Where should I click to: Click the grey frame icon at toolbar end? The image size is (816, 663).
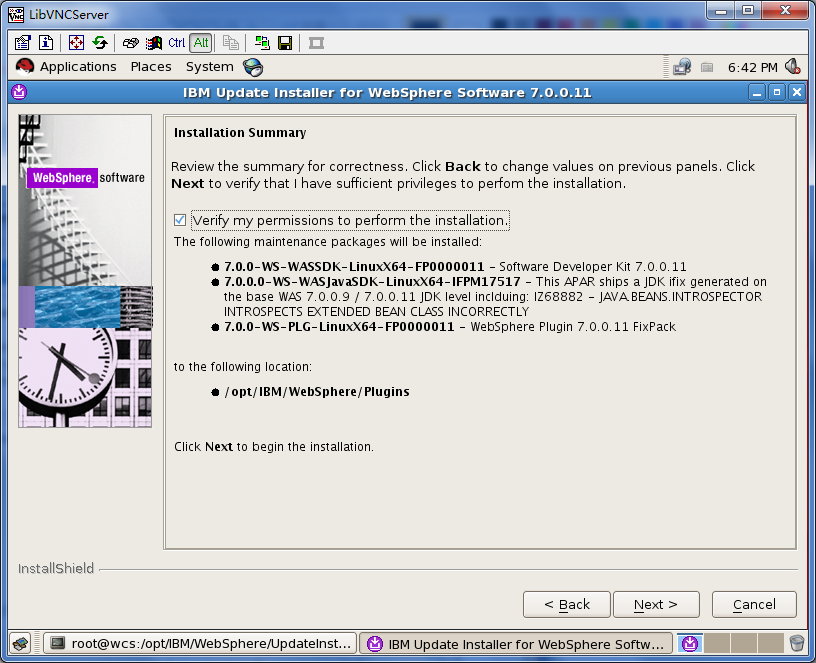(x=316, y=43)
